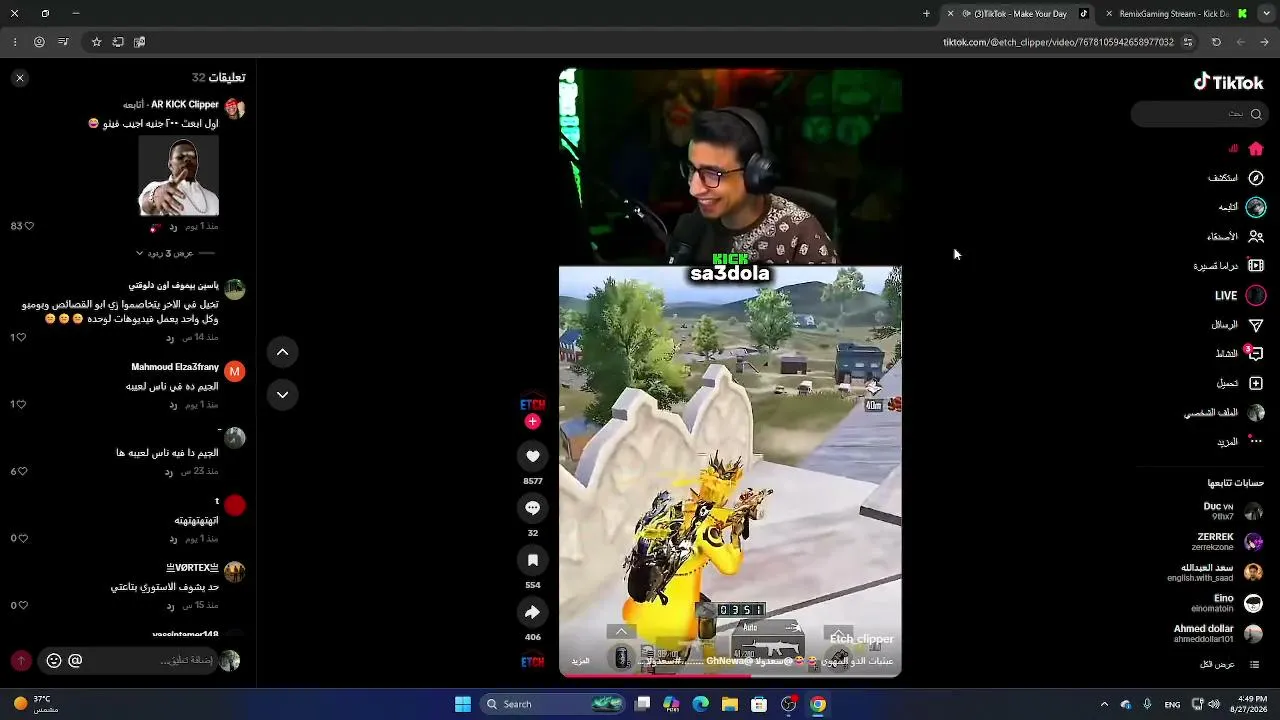Close the RemixGaming Stream tab

[1108, 14]
